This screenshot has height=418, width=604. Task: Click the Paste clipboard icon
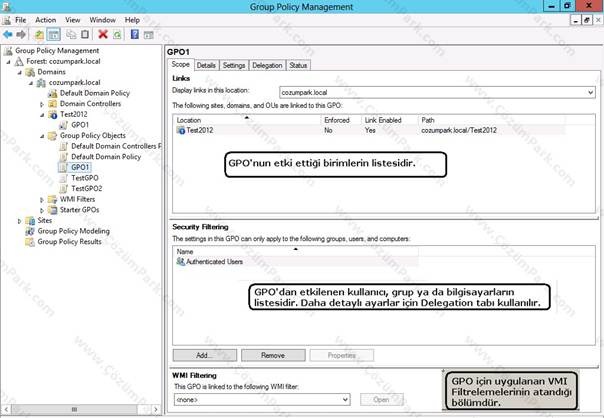[x=85, y=35]
